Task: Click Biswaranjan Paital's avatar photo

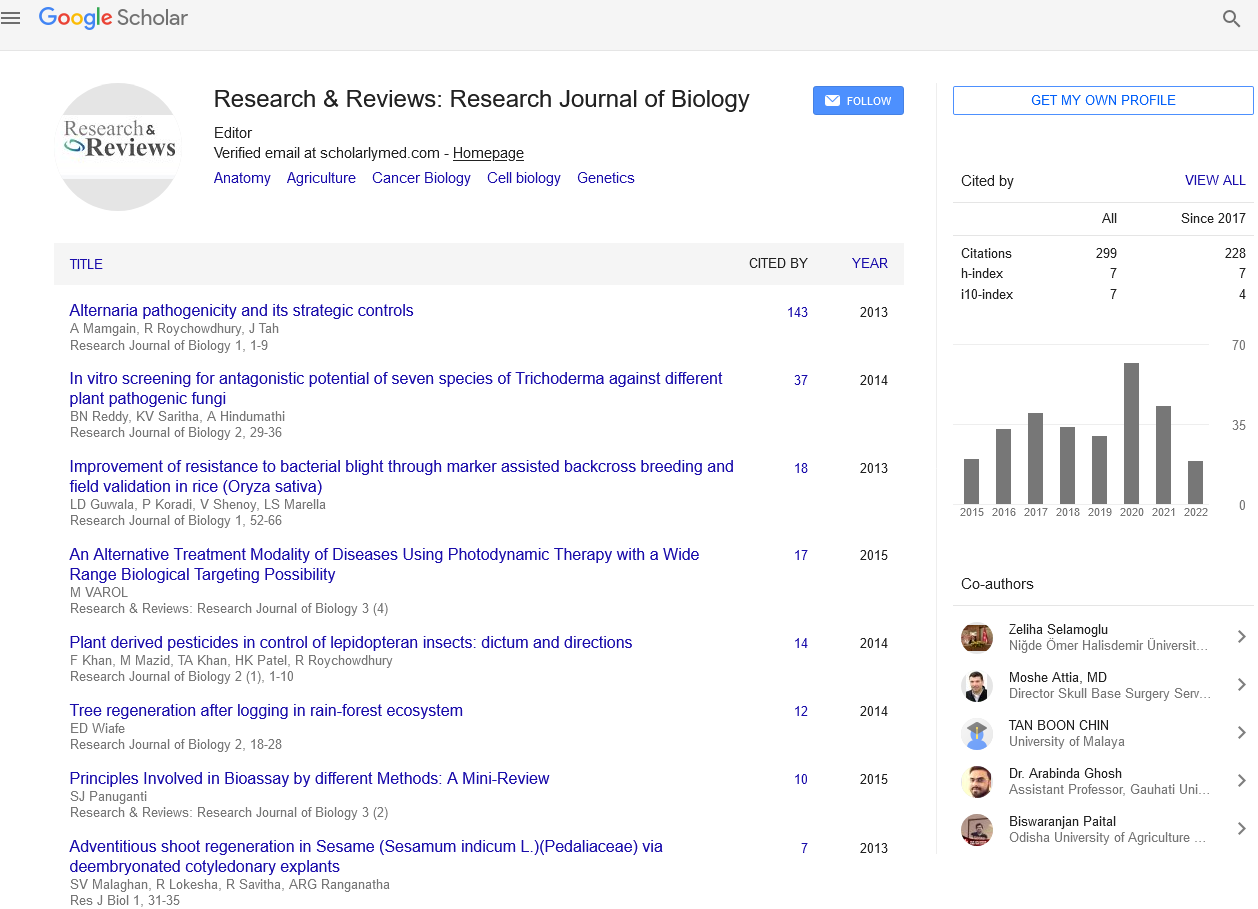Action: tap(976, 829)
